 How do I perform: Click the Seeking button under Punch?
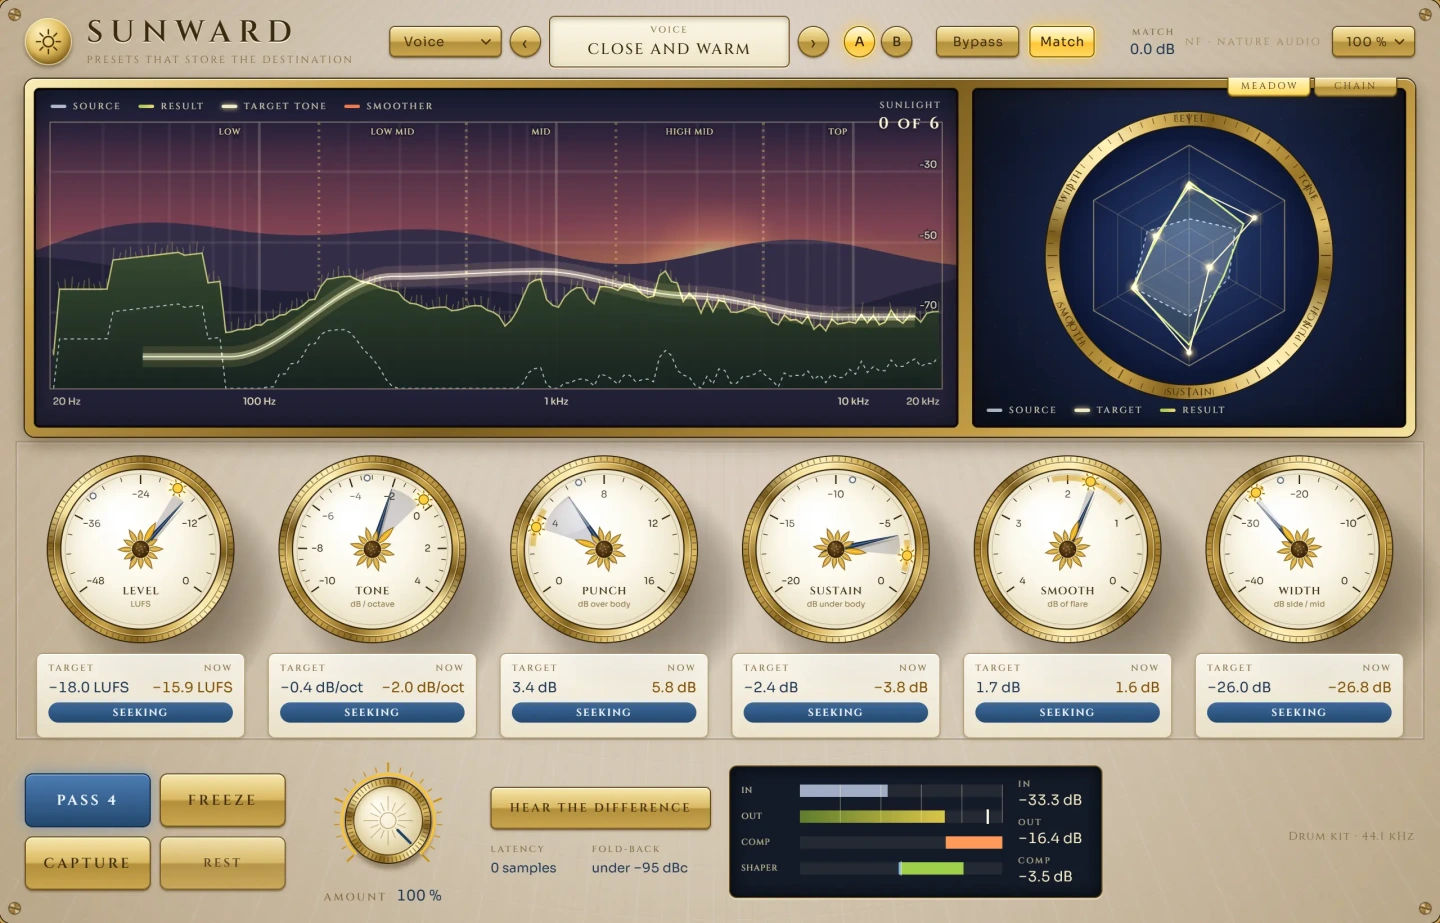point(604,712)
